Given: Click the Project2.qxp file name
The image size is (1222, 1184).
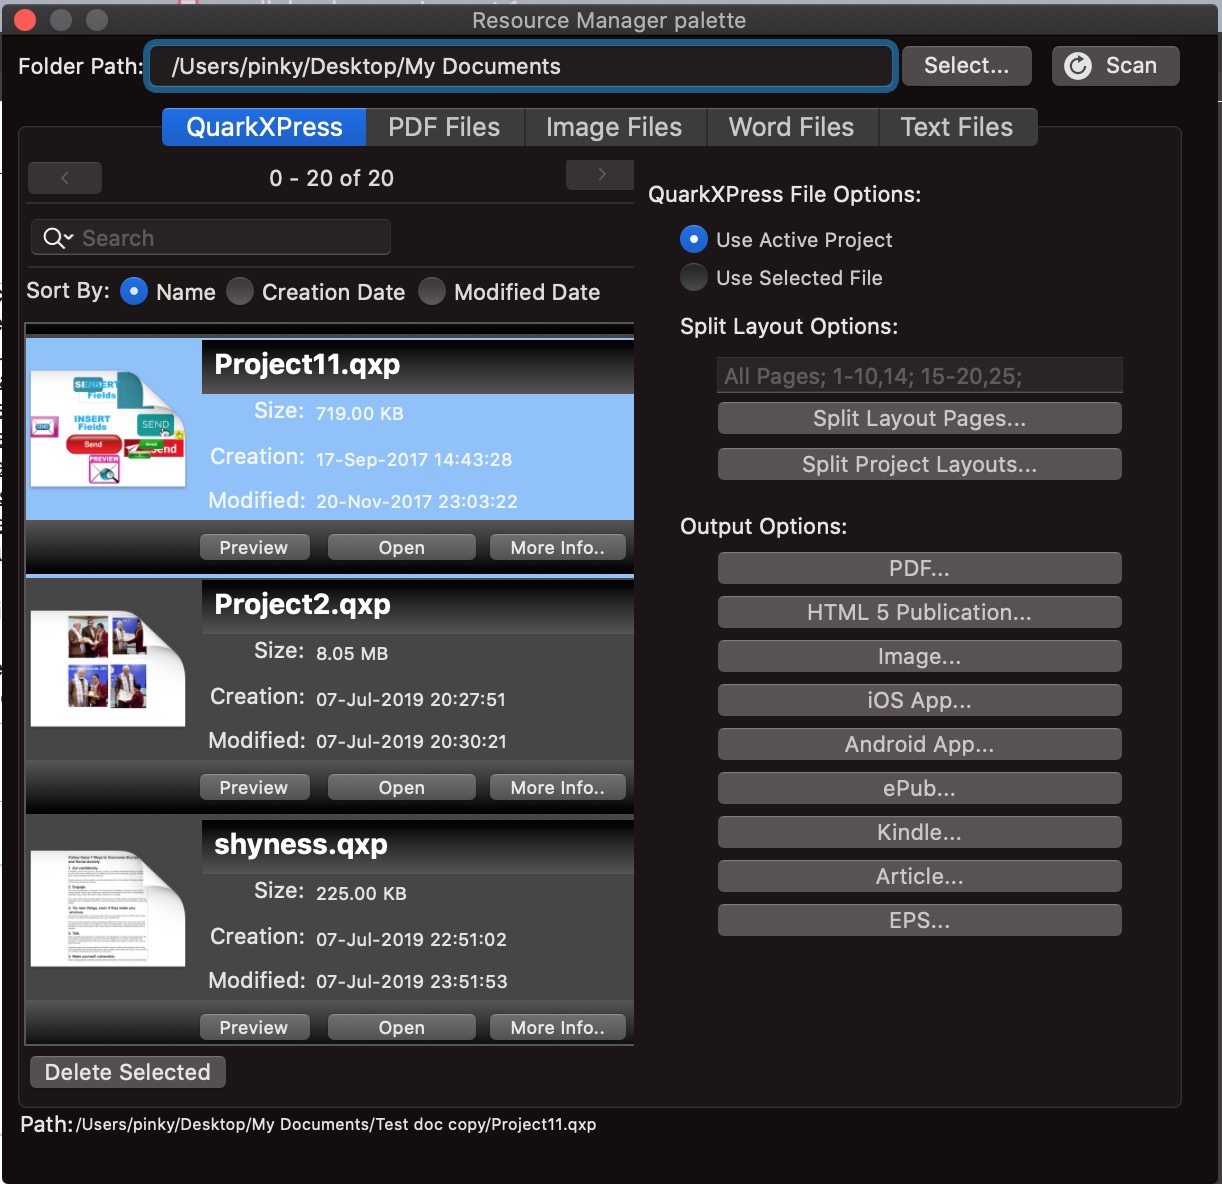Looking at the screenshot, I should pyautogui.click(x=302, y=604).
